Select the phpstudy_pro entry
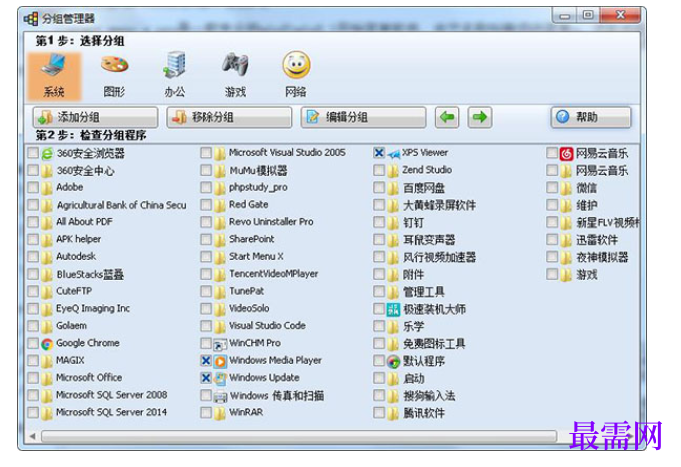Viewport: 681px width, 467px height. [x=258, y=188]
